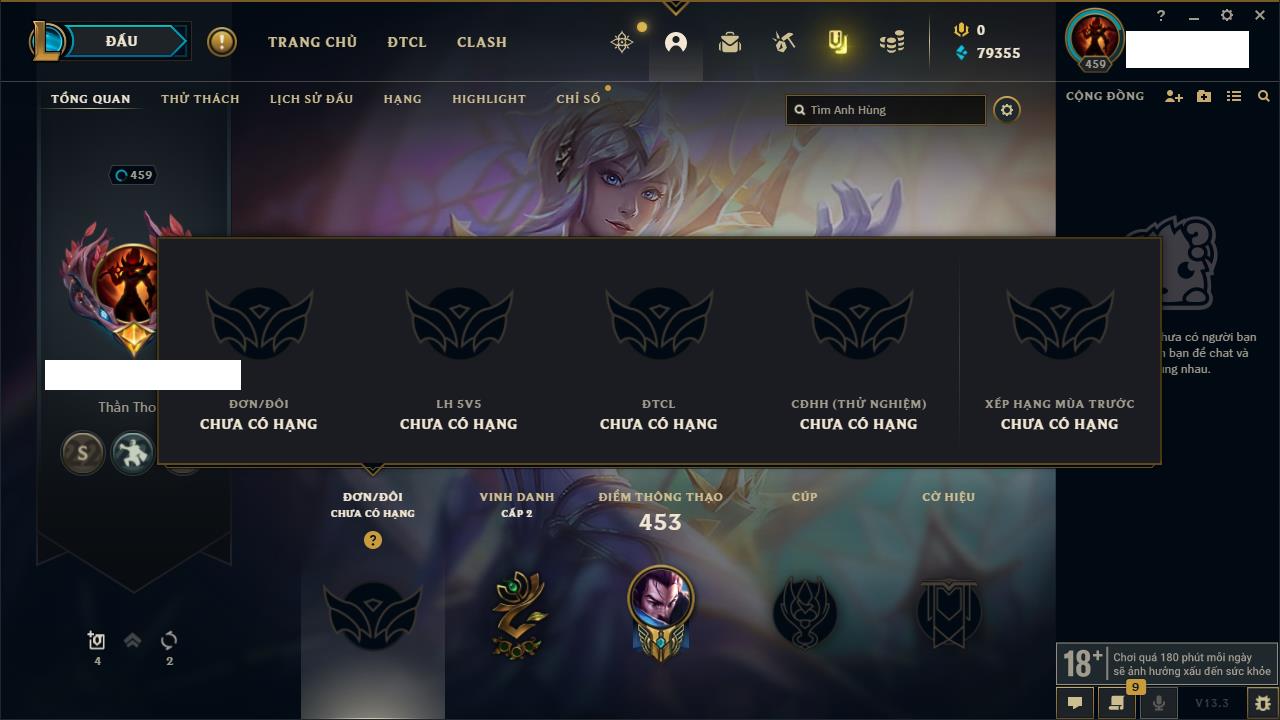This screenshot has width=1280, height=720.
Task: Expand the ranked help question mark
Action: tap(373, 540)
